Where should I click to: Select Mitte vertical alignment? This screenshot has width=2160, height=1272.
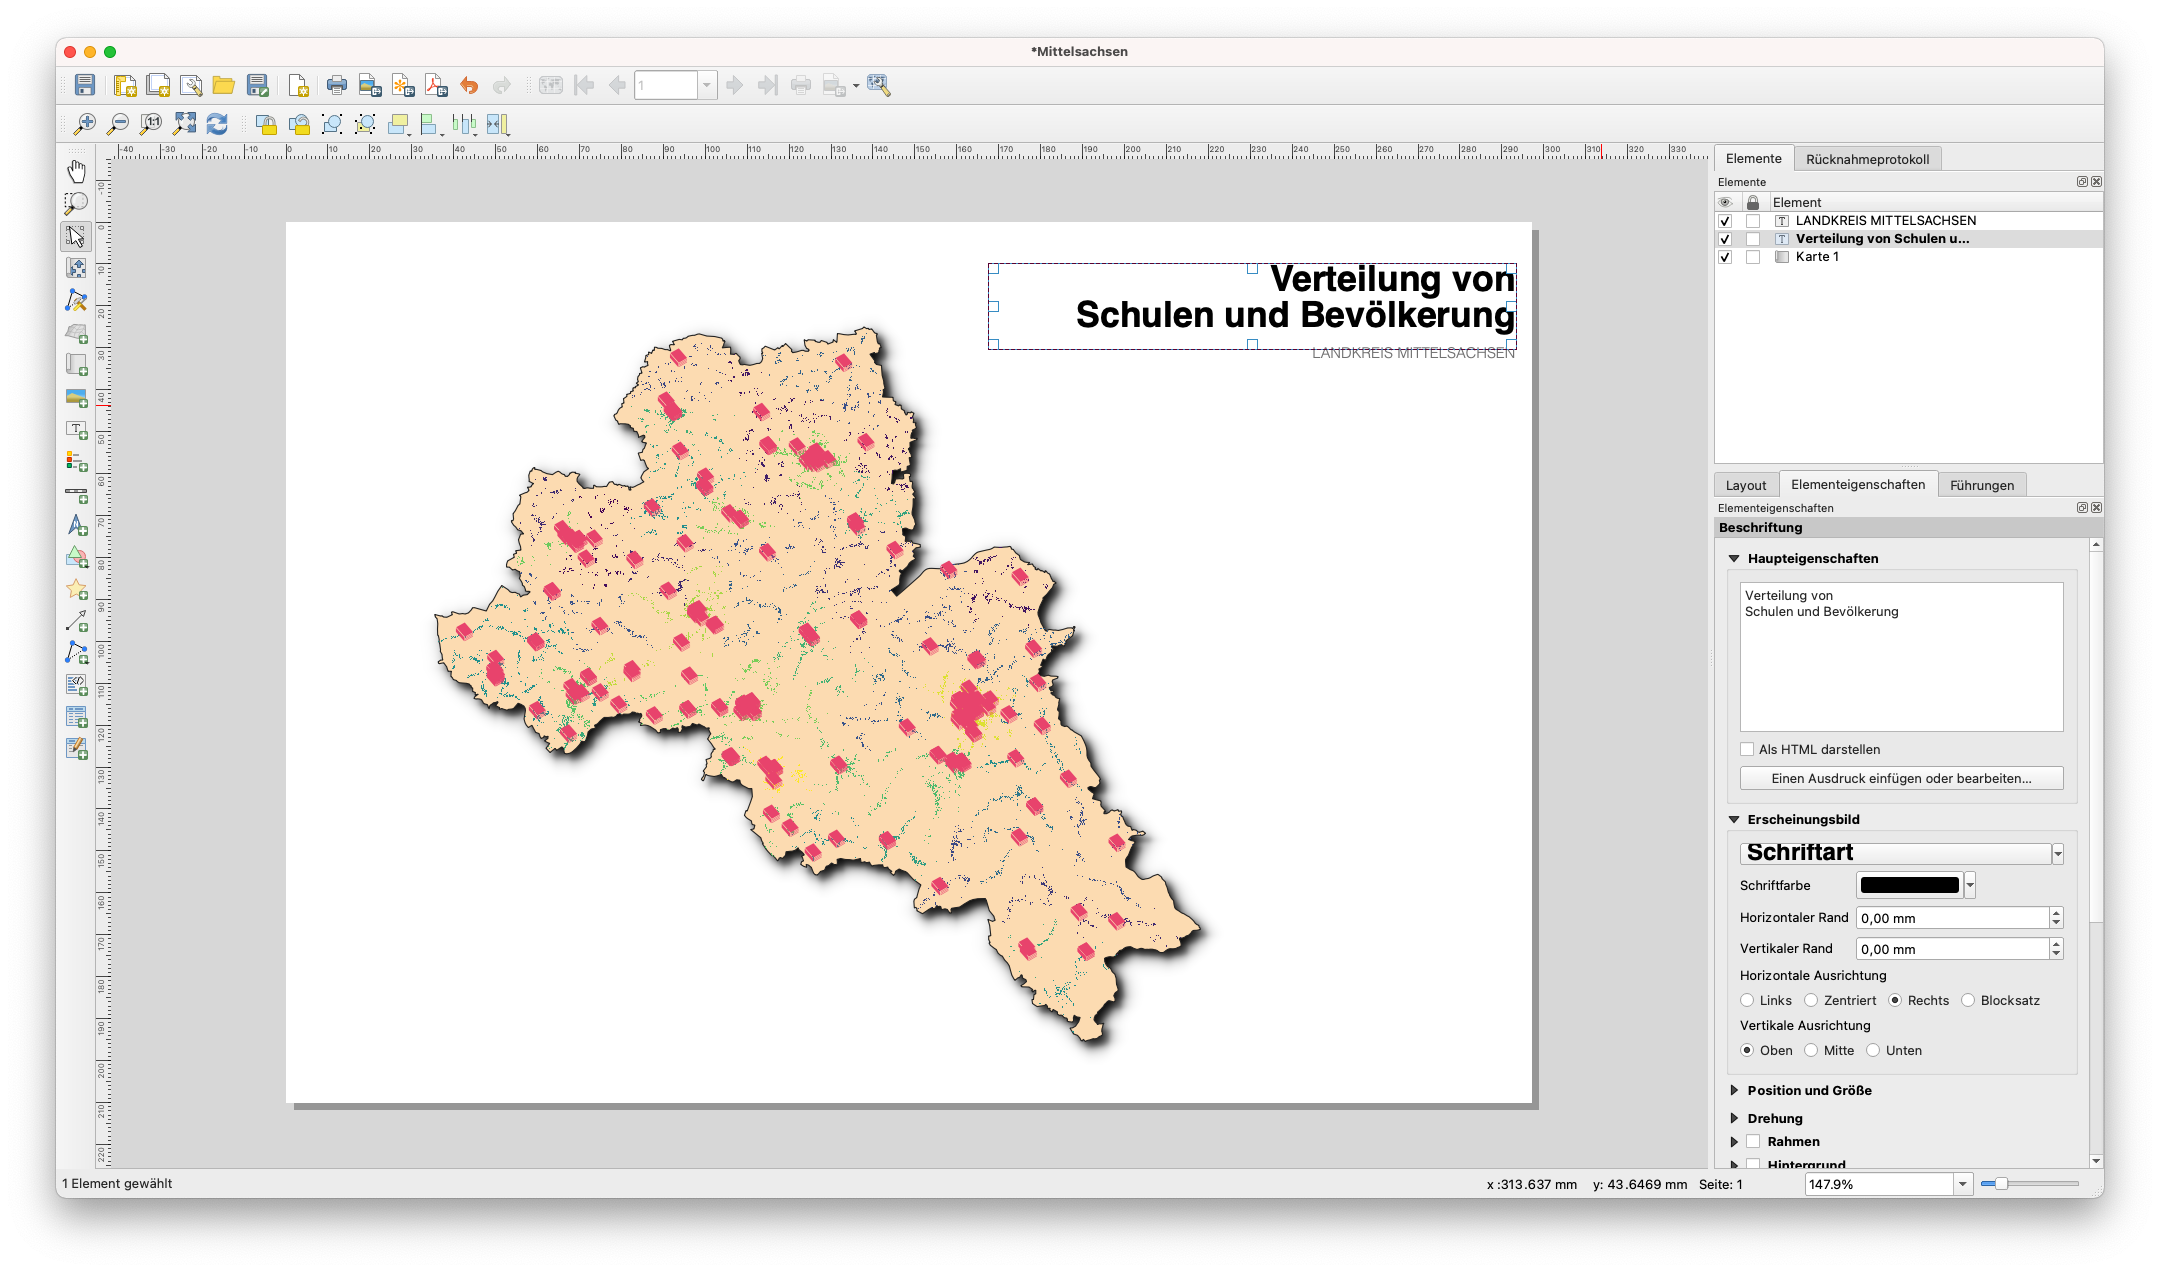coord(1811,1050)
